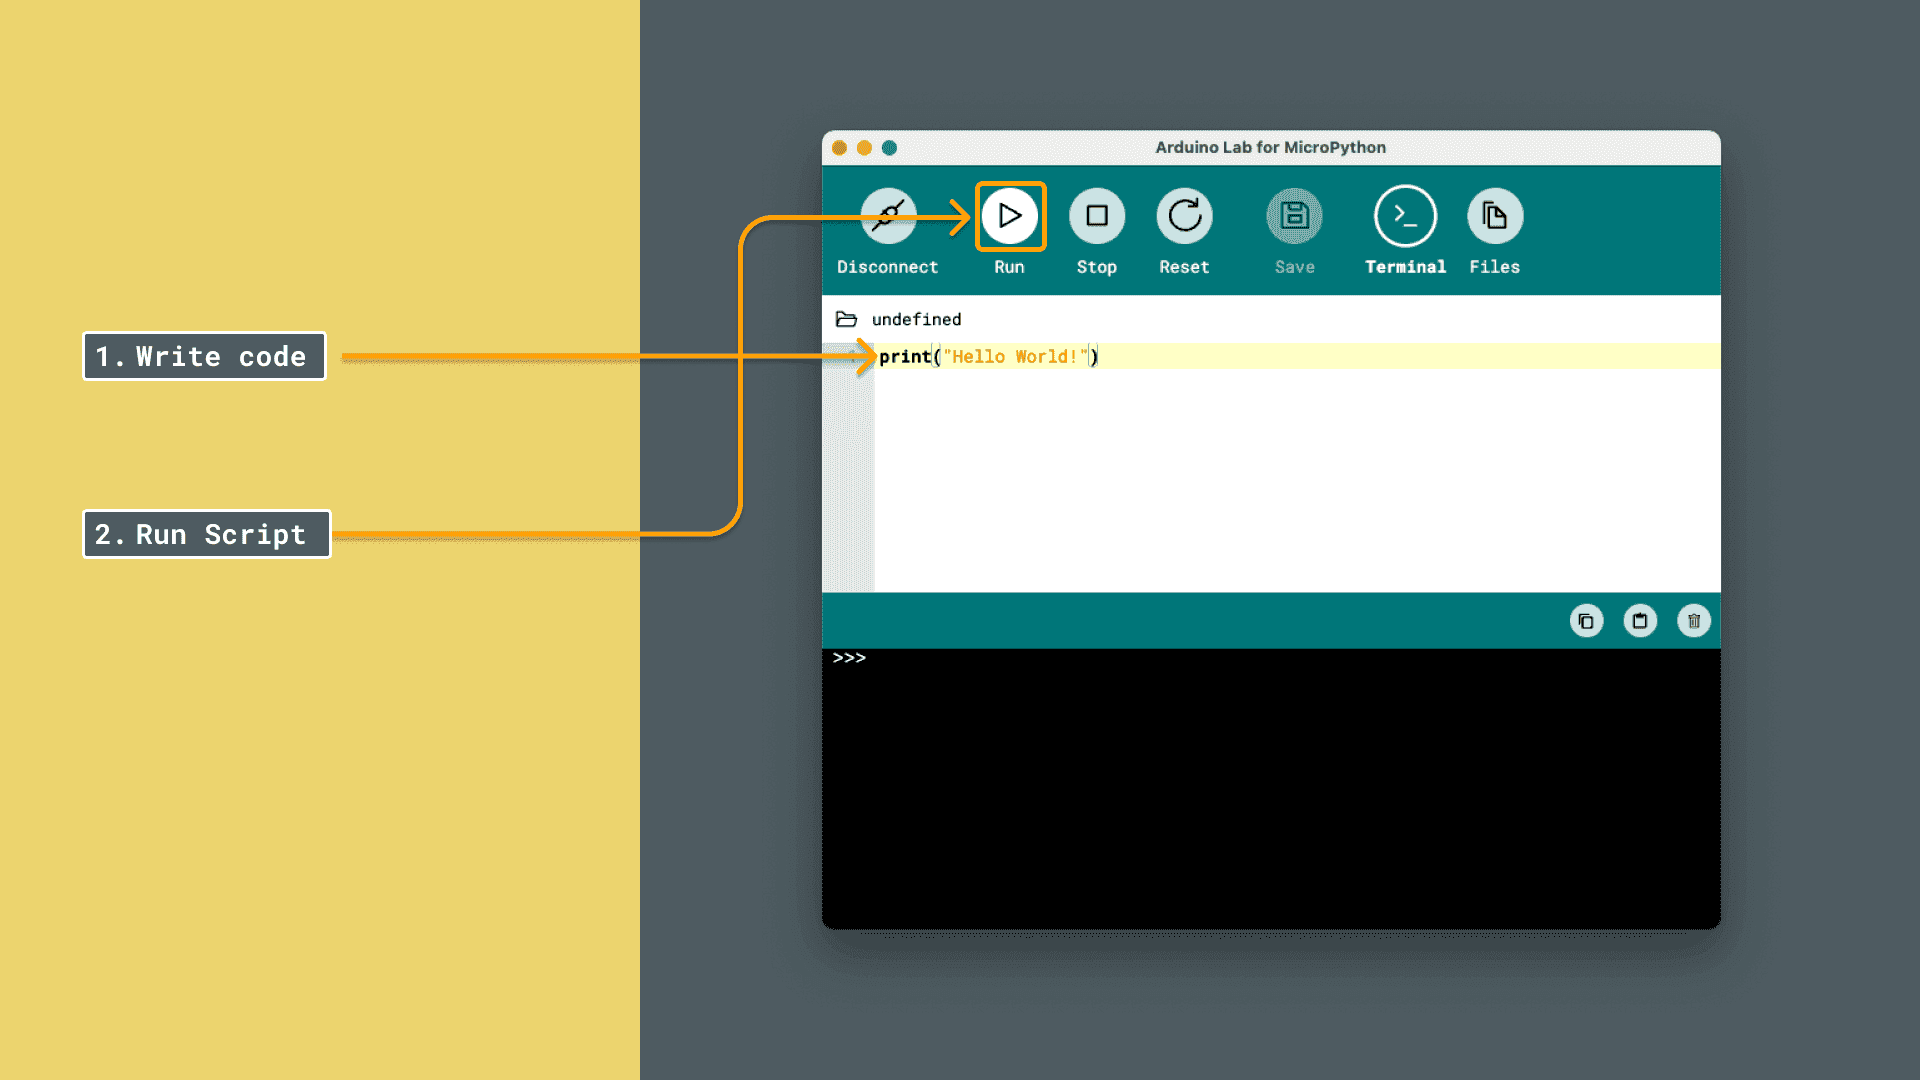Toggle the Terminal panel icon
Screen dimensions: 1920x1080
coord(1405,216)
